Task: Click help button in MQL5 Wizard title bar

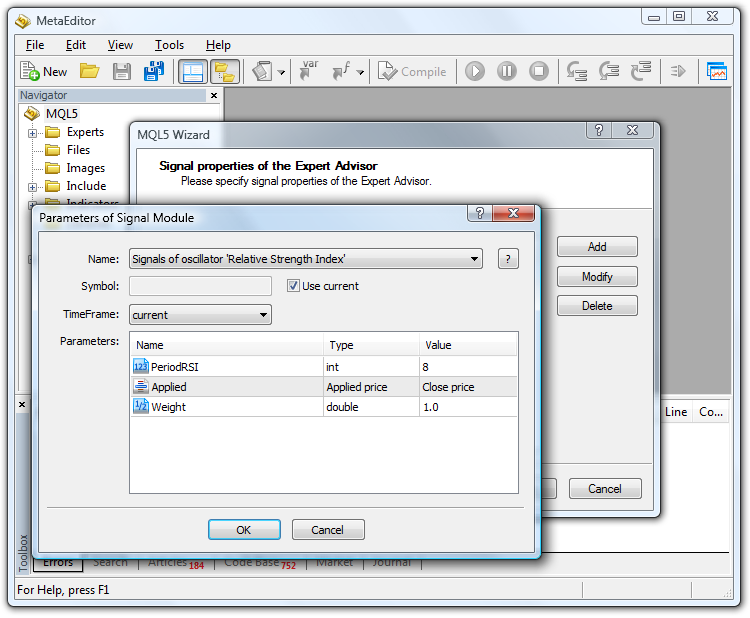Action: [599, 130]
